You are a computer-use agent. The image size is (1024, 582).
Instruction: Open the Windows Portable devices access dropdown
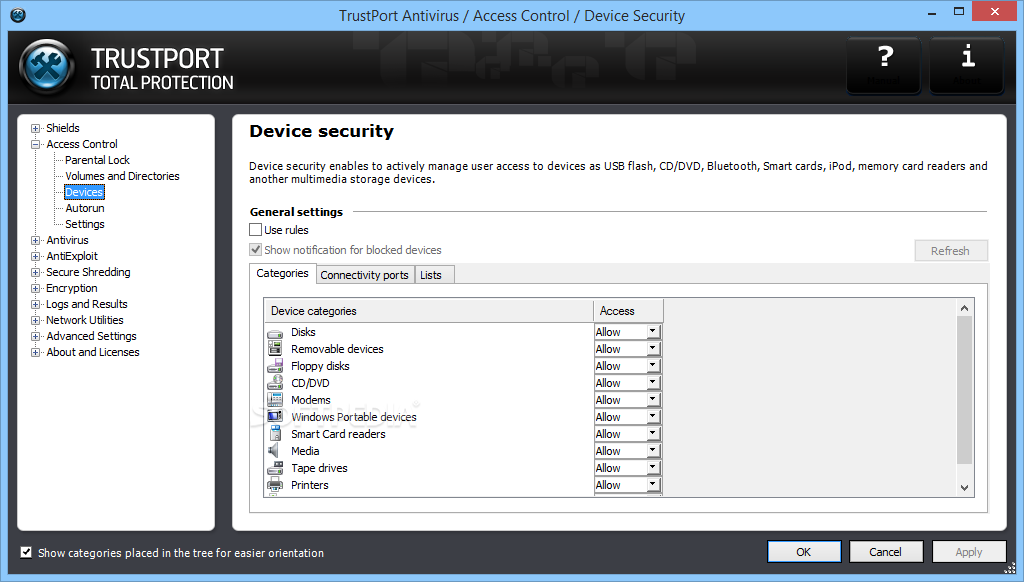coord(652,417)
